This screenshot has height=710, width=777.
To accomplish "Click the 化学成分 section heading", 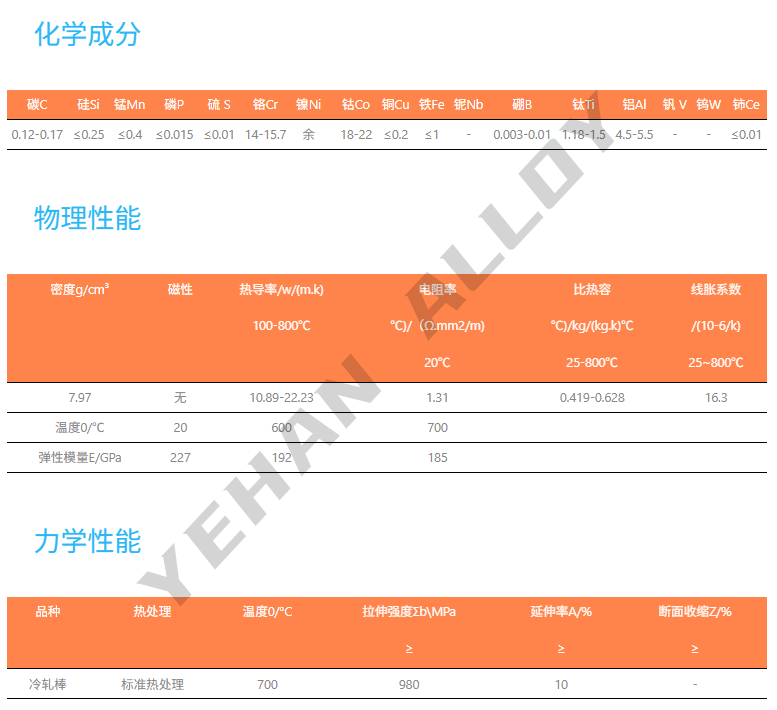I will click(x=87, y=34).
